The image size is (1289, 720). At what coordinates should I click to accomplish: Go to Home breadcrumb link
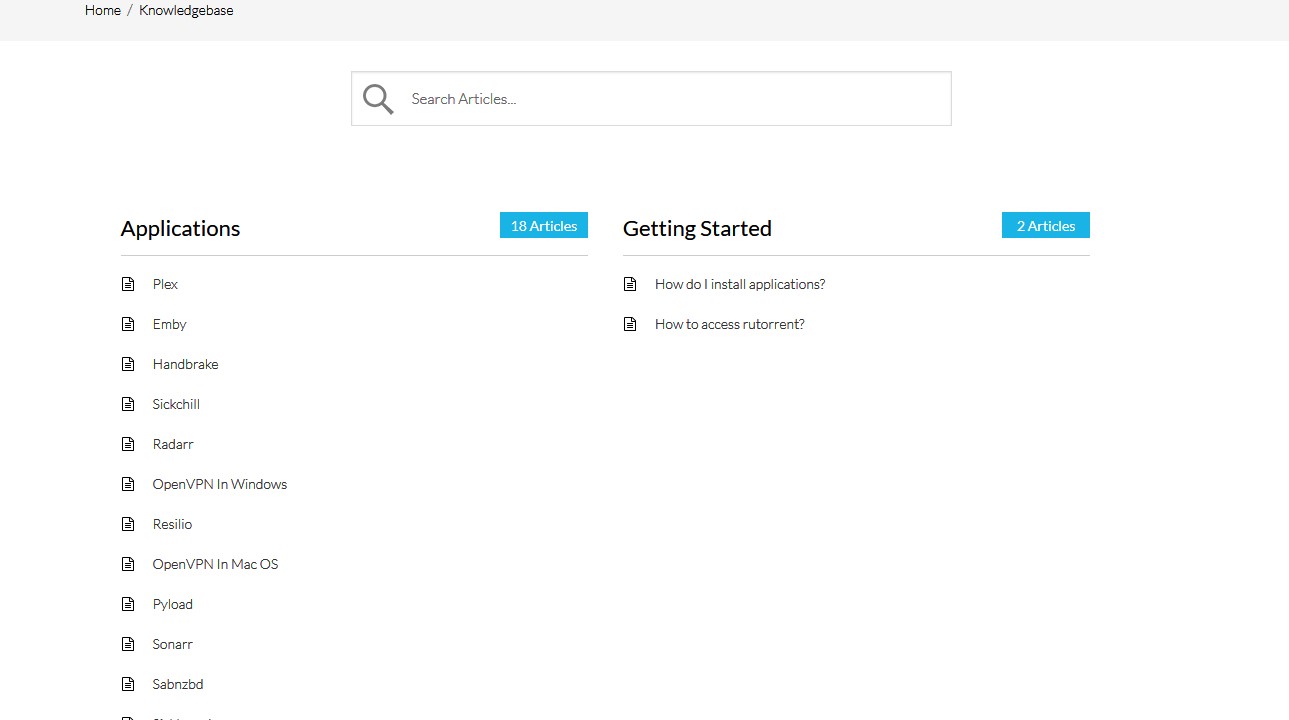click(x=103, y=10)
